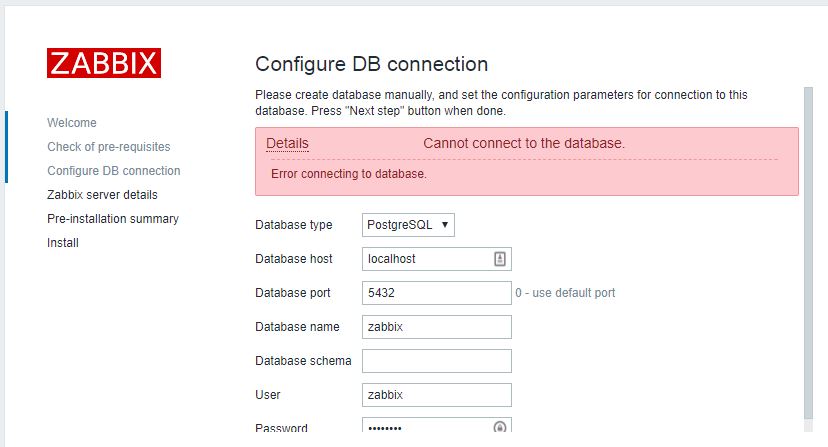Click the 'Cannot connect to the database' message

(524, 143)
